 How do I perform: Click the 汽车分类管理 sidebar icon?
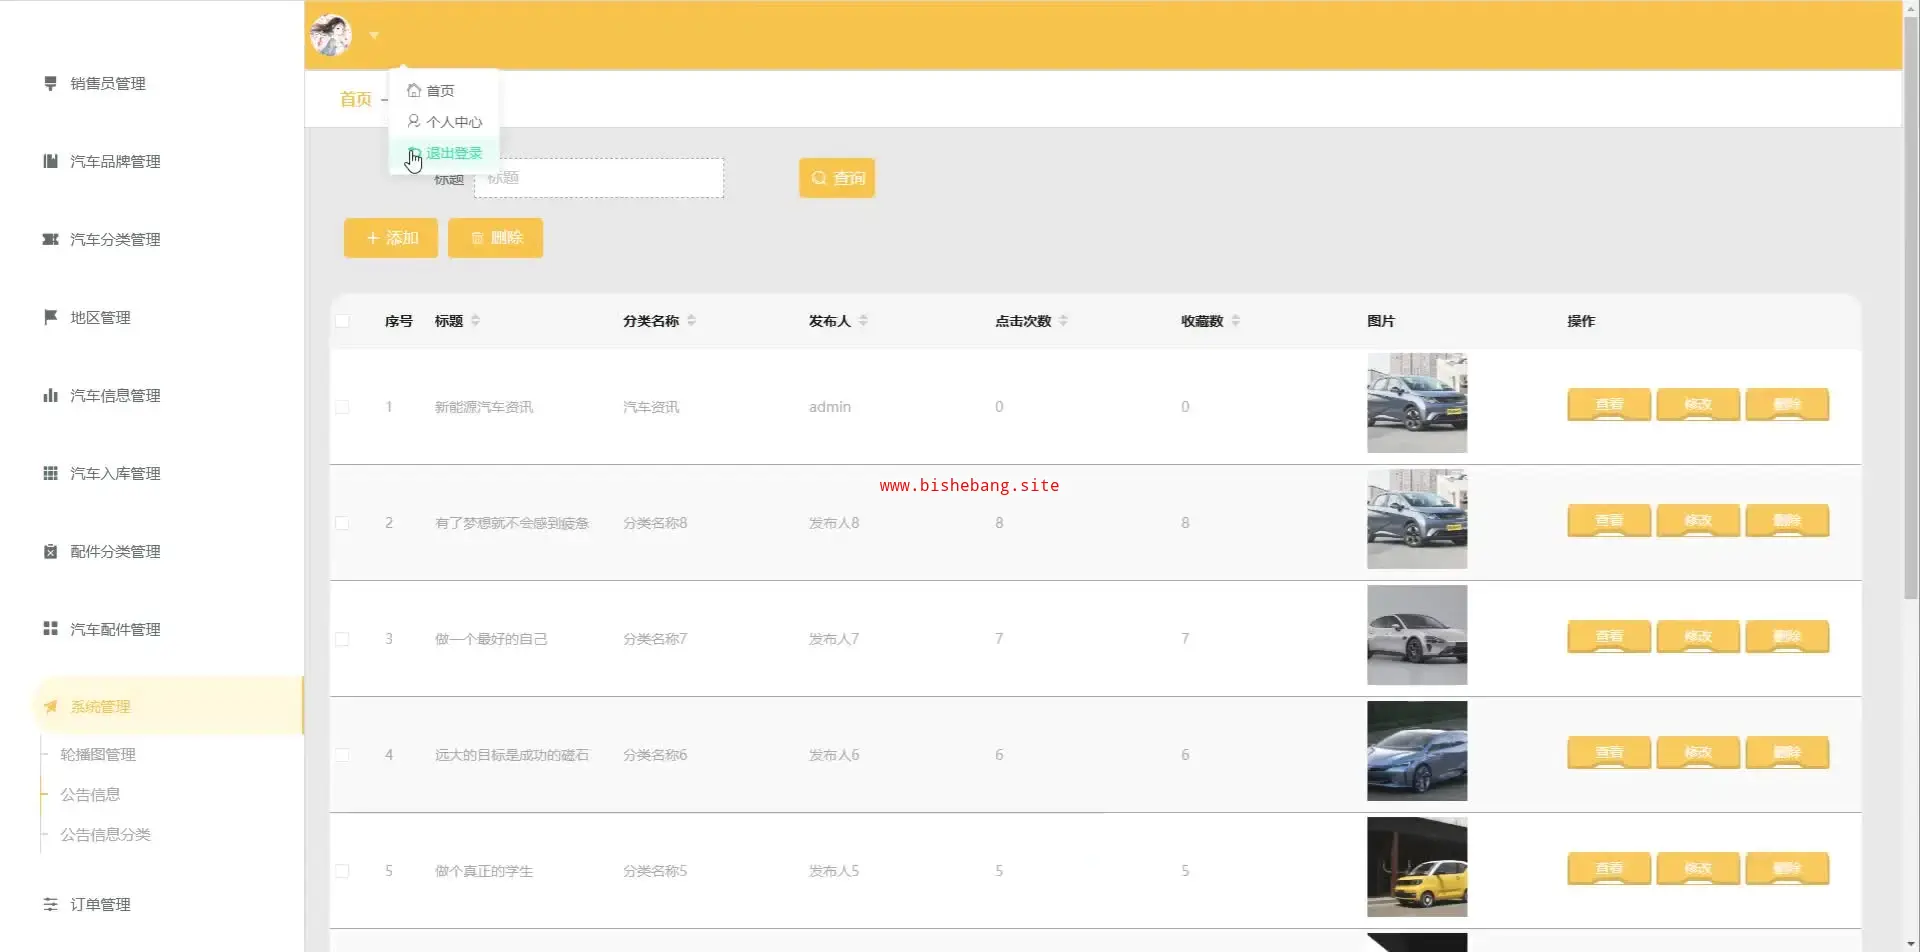(x=50, y=240)
